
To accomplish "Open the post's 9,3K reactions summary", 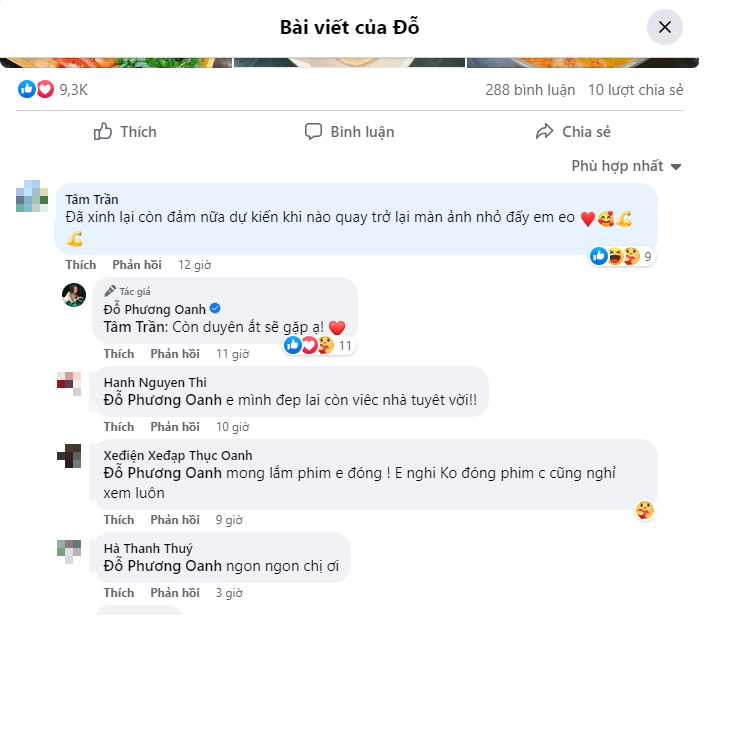I will click(52, 89).
